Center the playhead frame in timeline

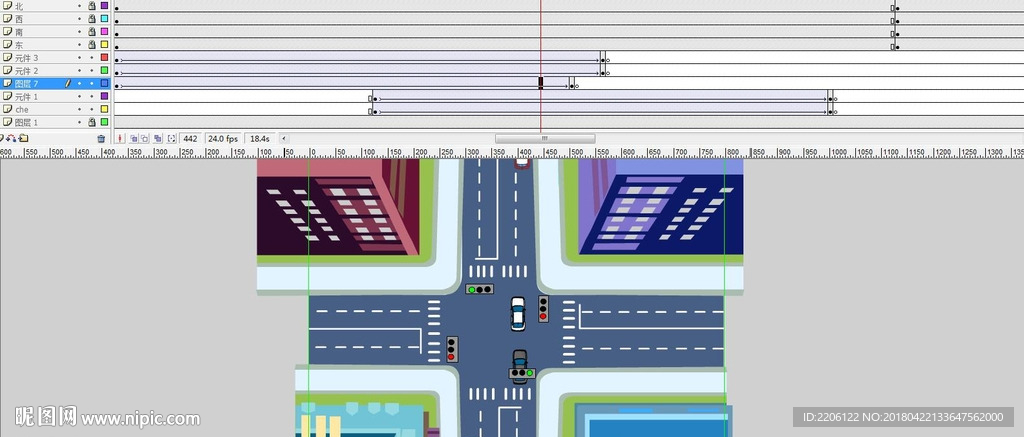[120, 138]
